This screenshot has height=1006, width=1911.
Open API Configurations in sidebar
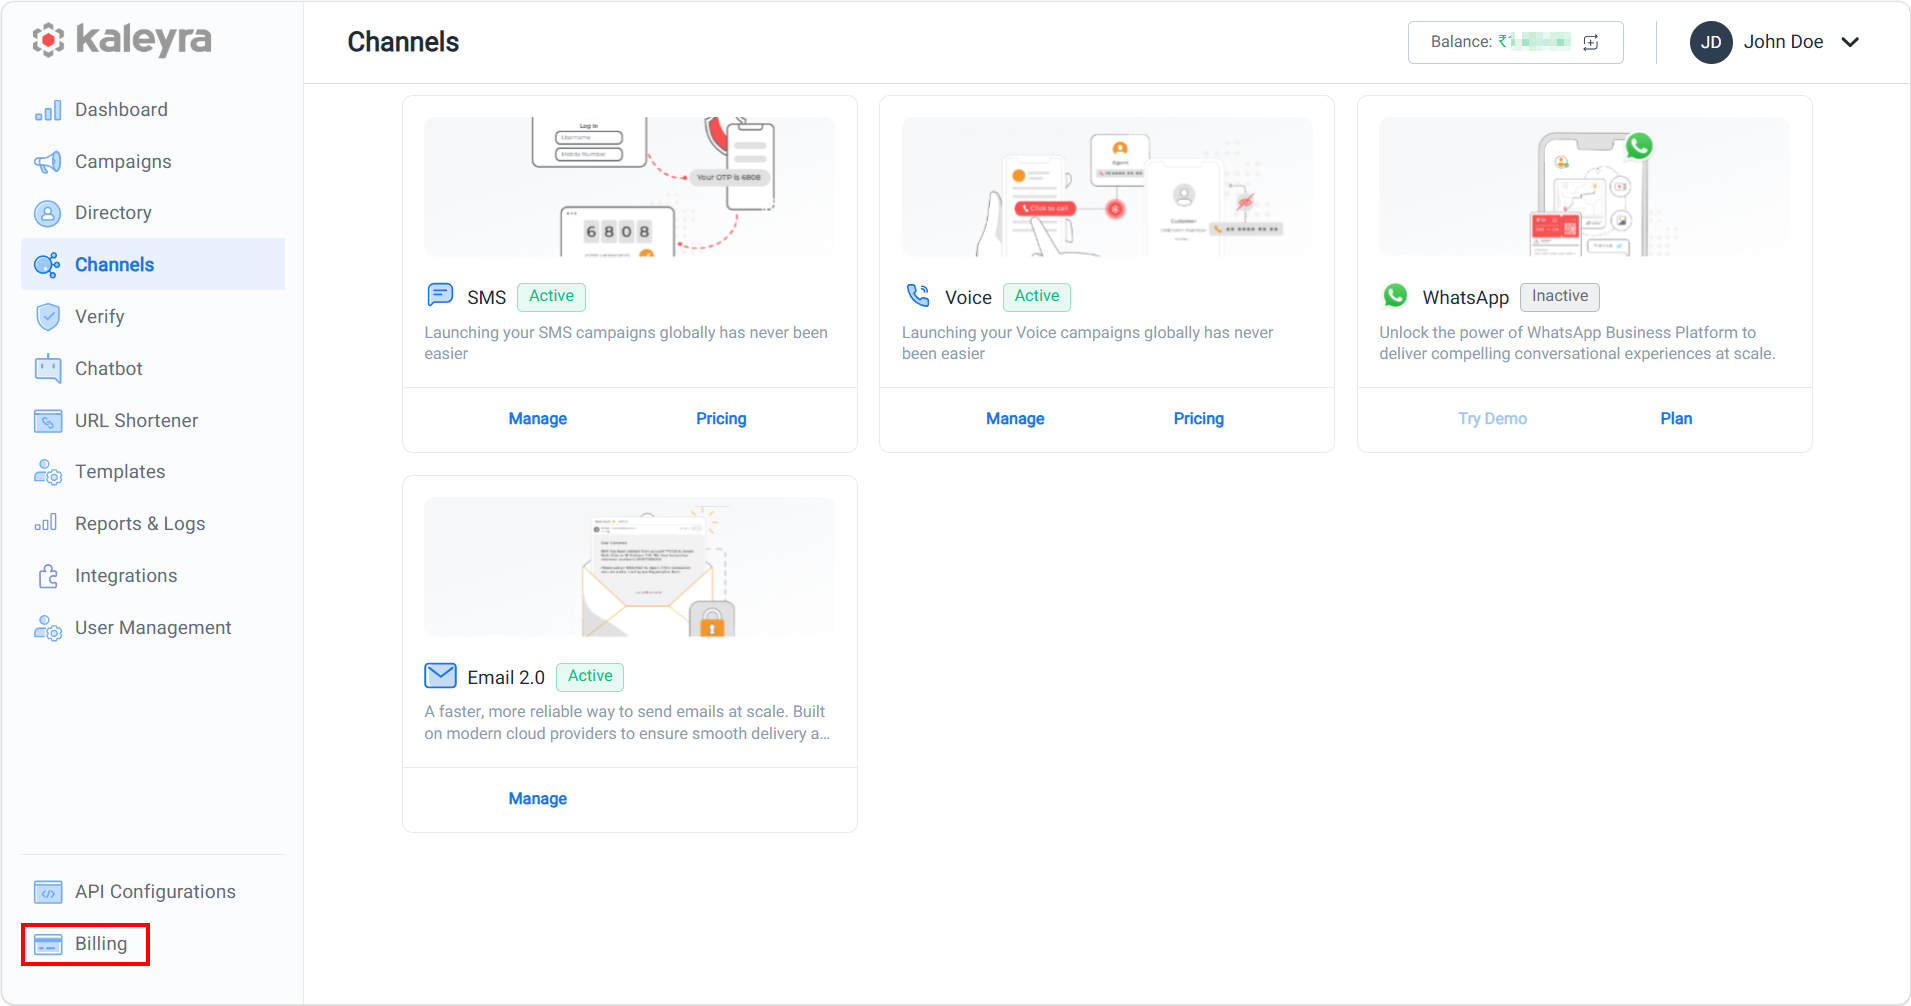[153, 892]
